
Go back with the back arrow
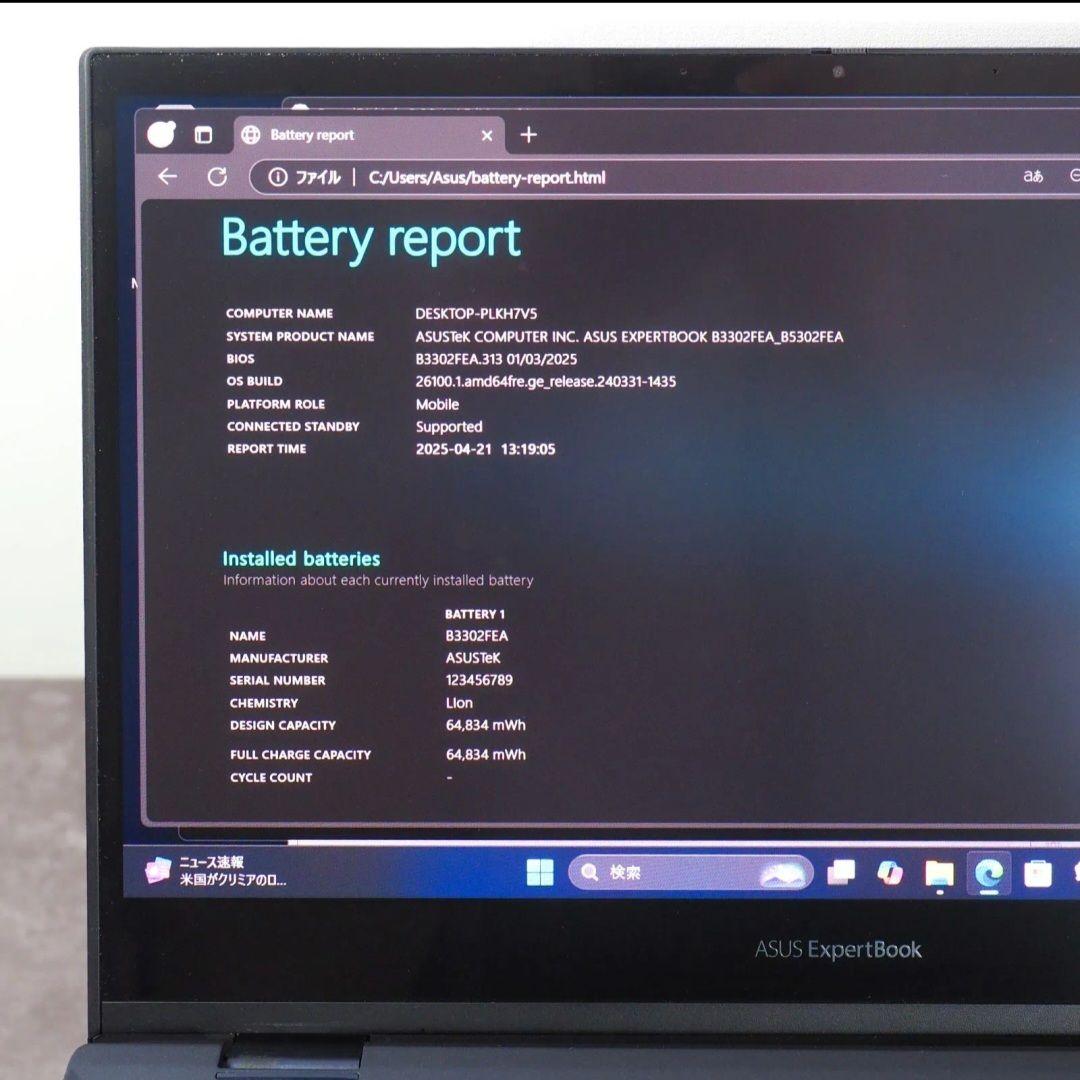coord(167,177)
